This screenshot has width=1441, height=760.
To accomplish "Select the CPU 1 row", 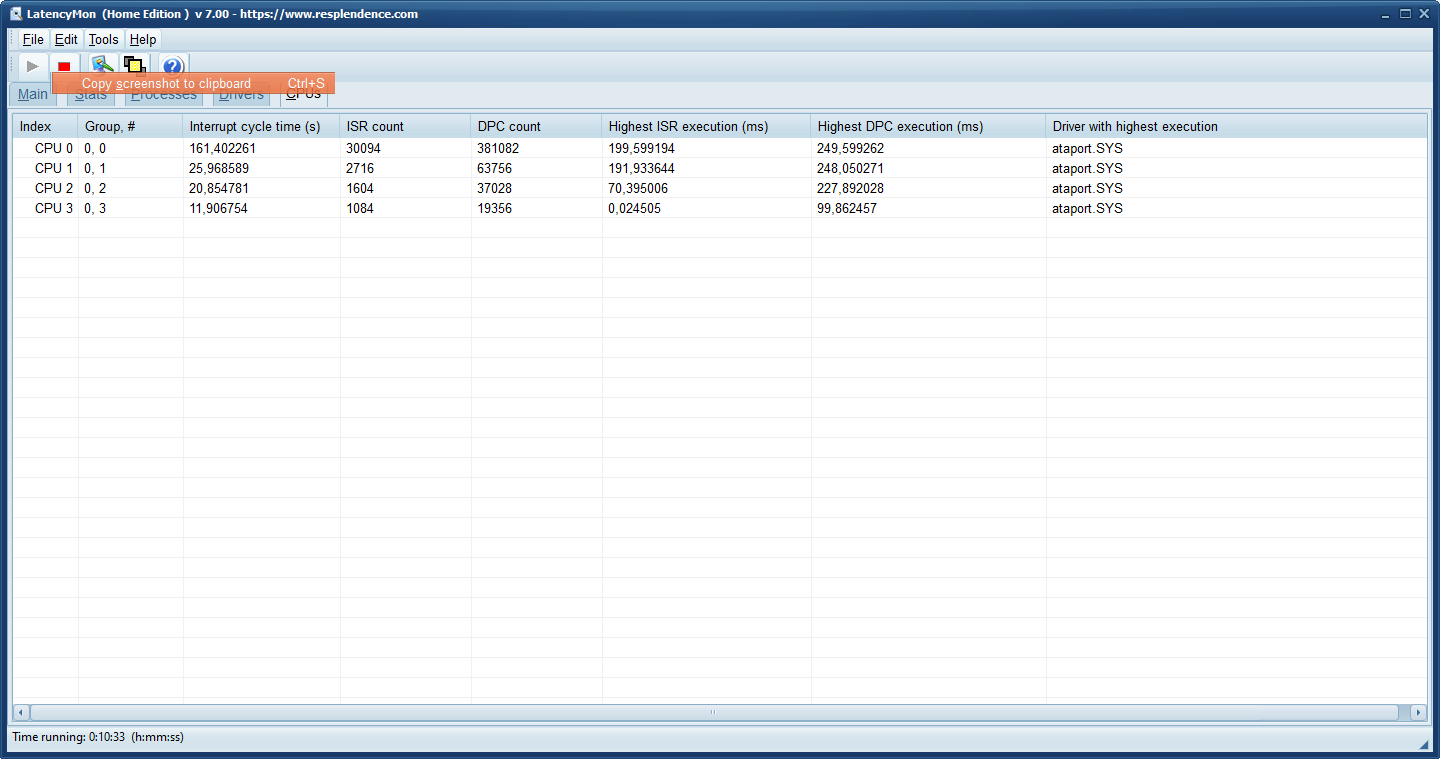I will pos(720,168).
